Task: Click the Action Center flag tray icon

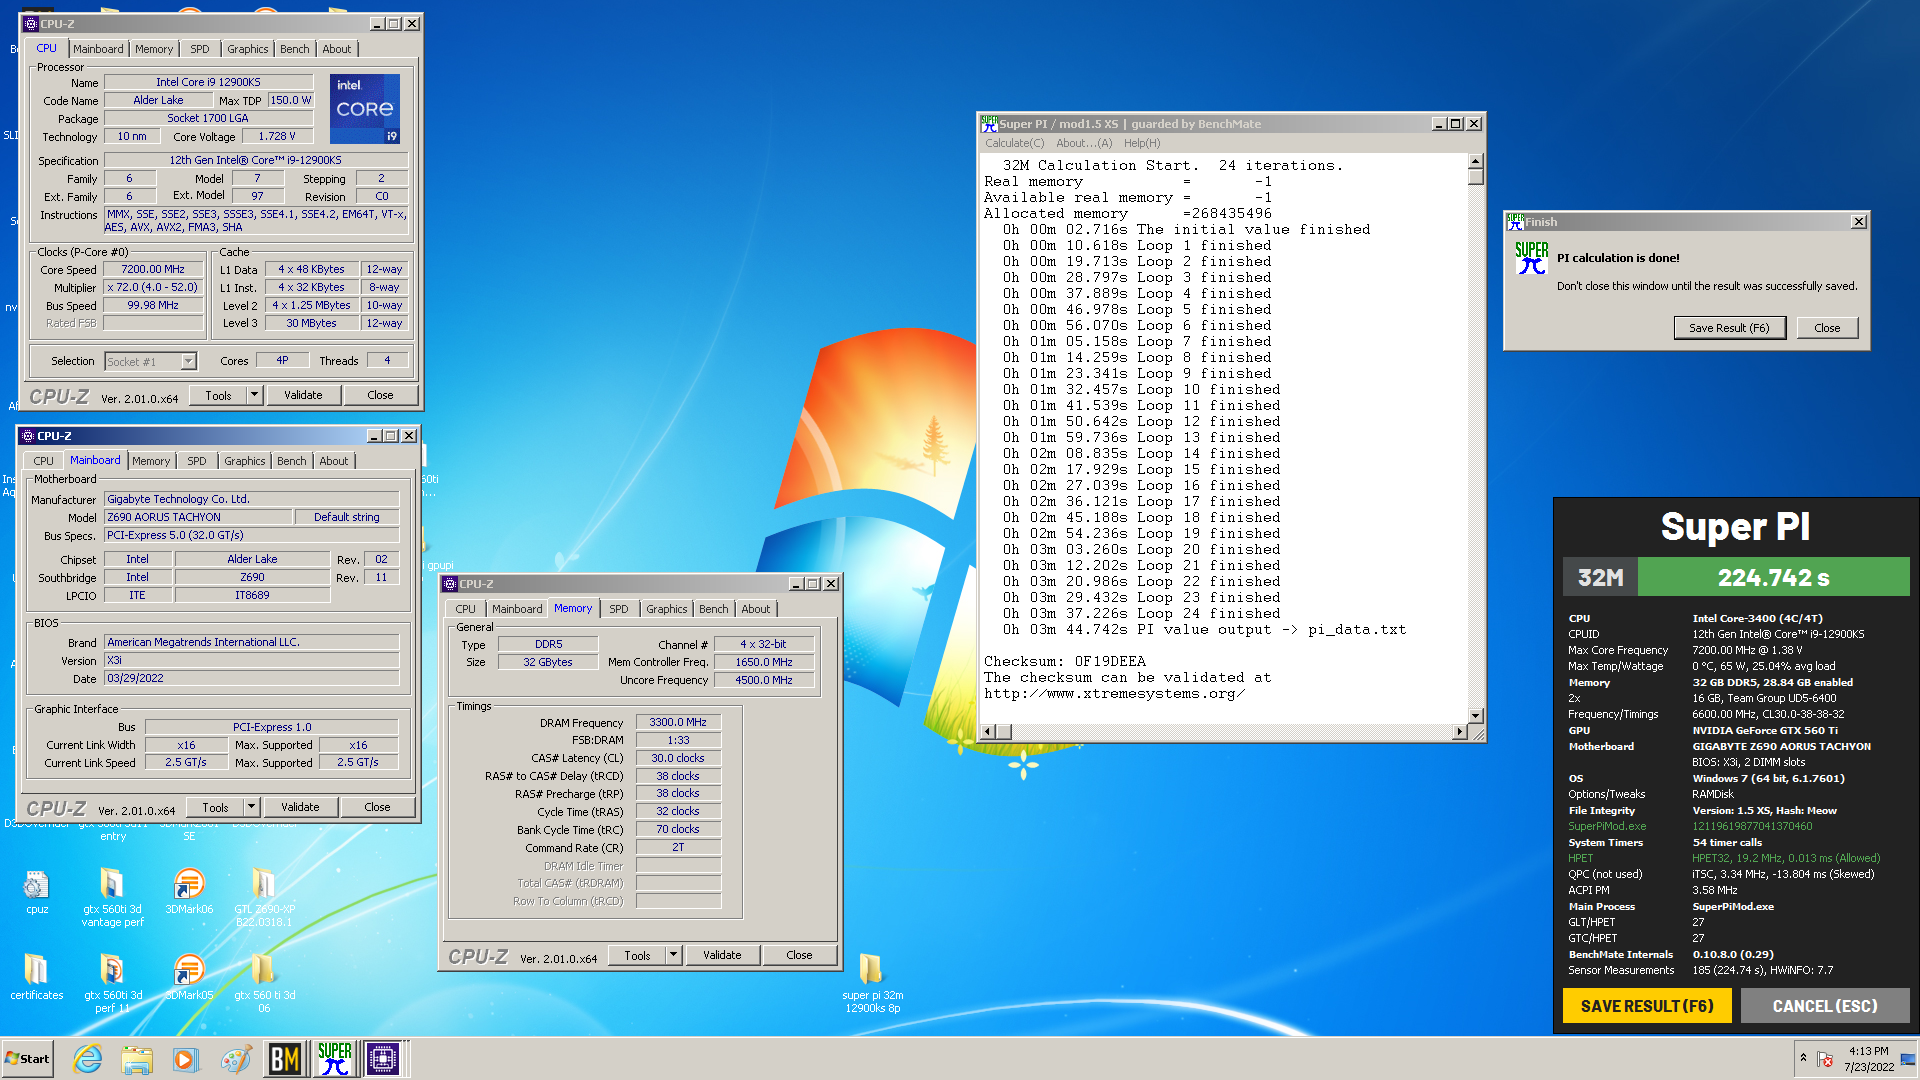Action: pyautogui.click(x=1826, y=1059)
